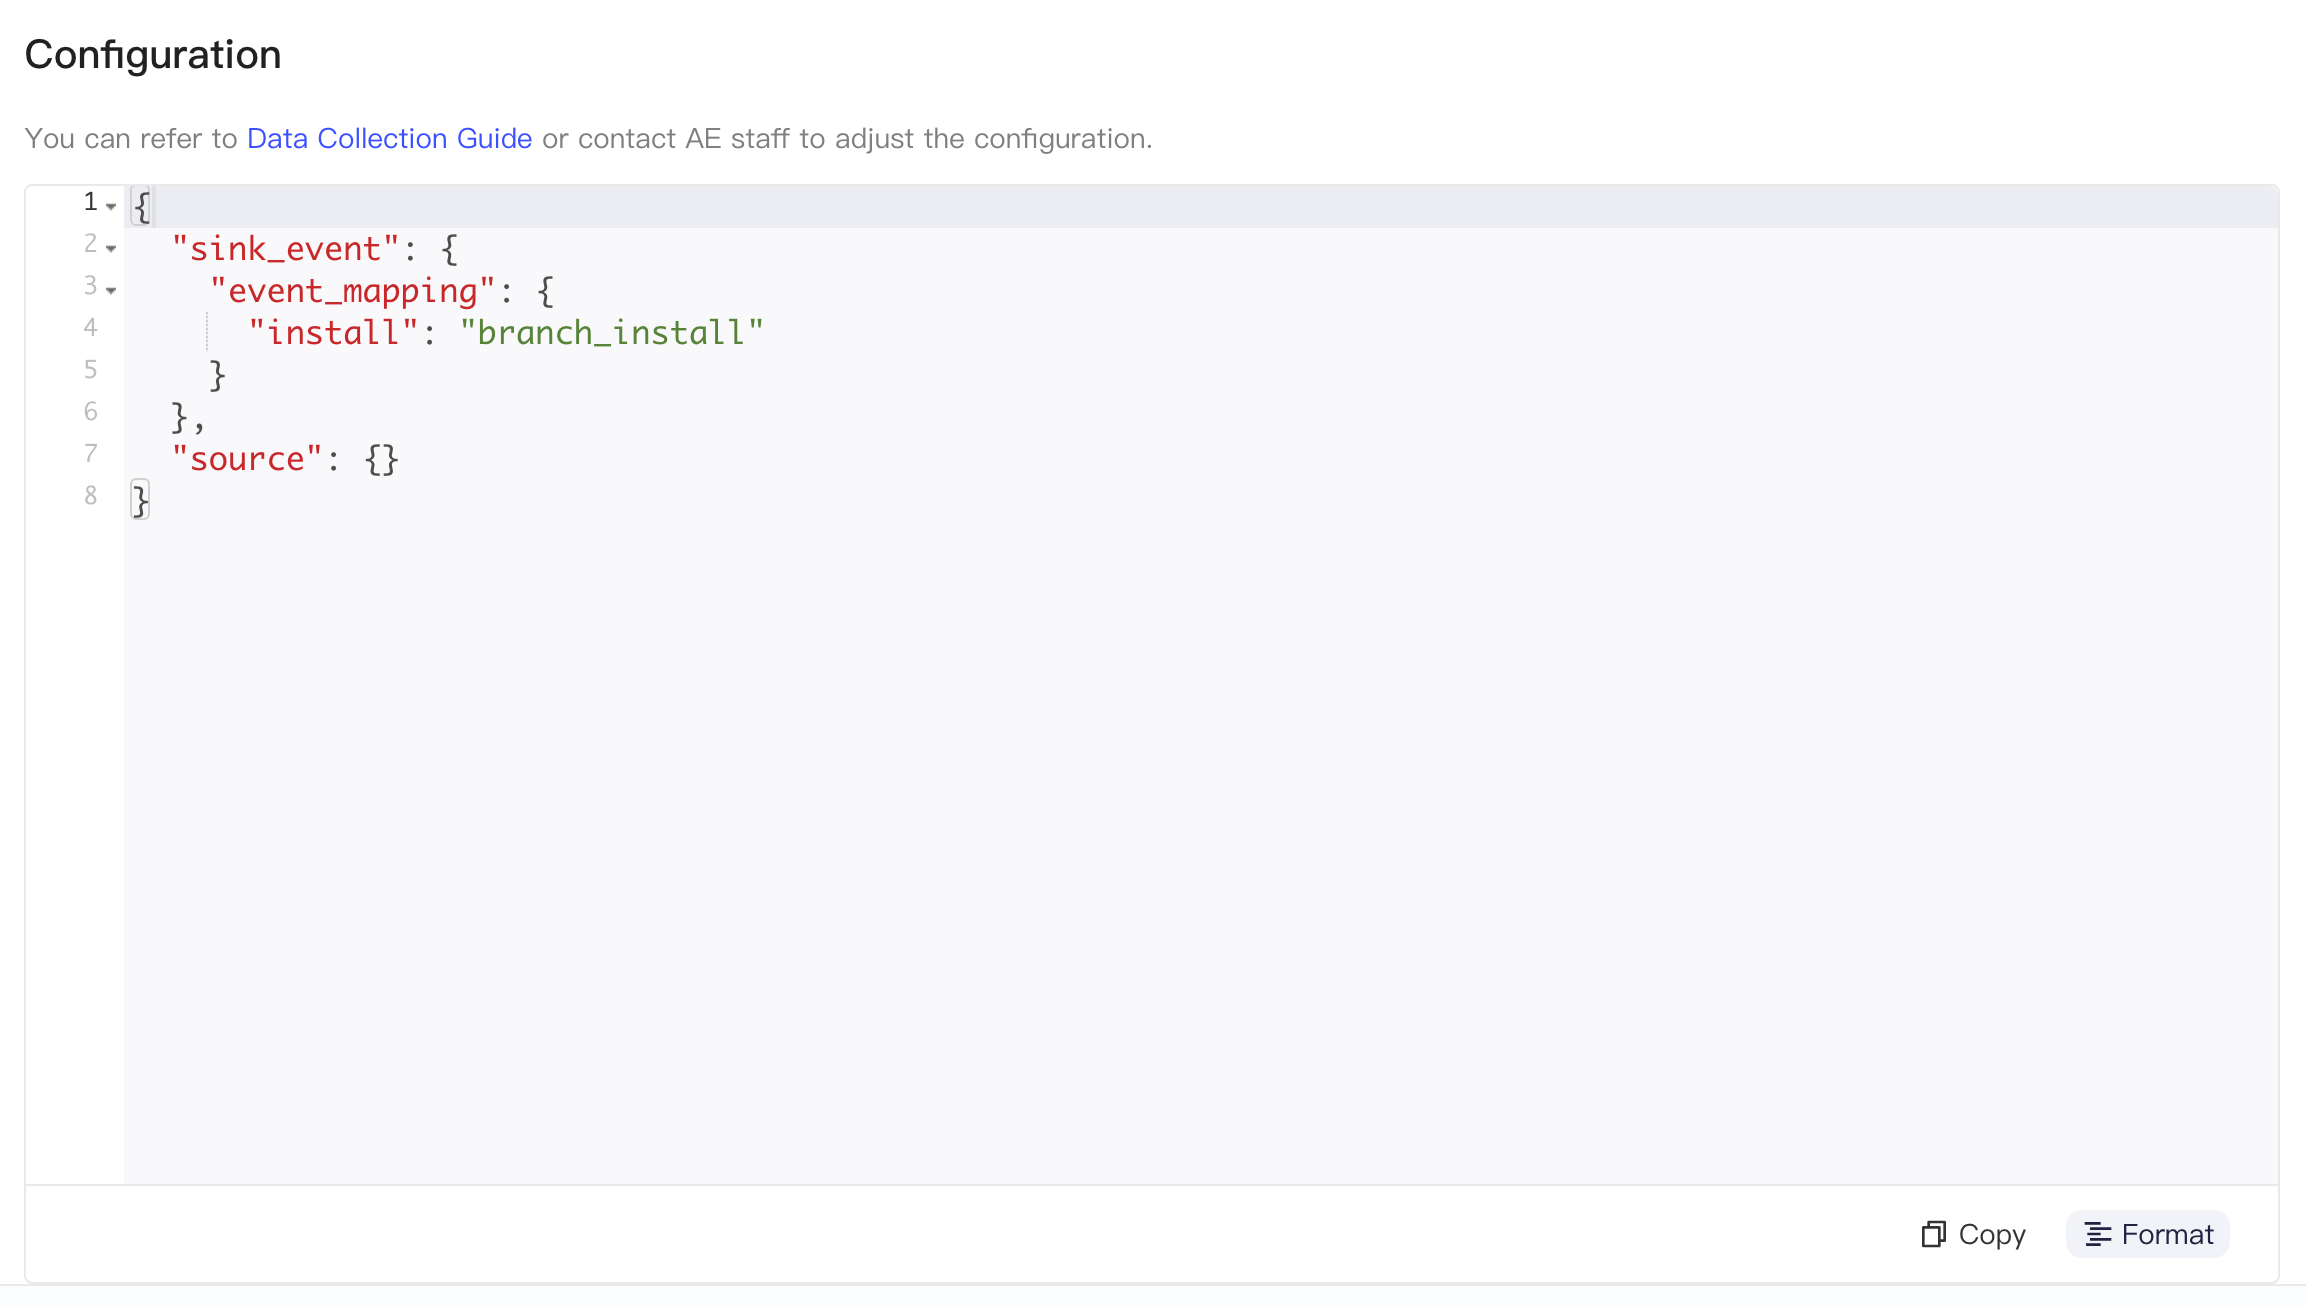Click the "install" key in the editor
Screen dimensions: 2306x1308
point(333,332)
